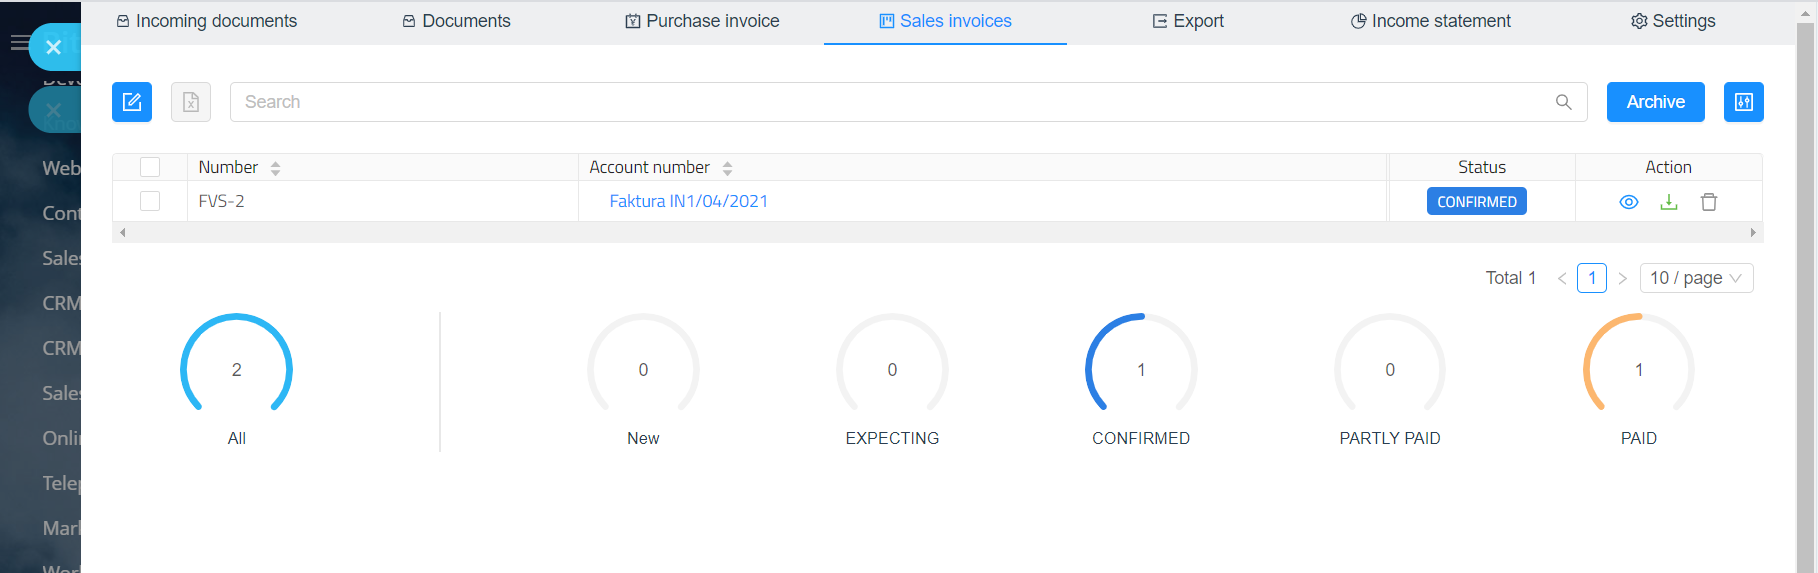1818x573 pixels.
Task: Sort by Number column arrows
Action: [275, 168]
